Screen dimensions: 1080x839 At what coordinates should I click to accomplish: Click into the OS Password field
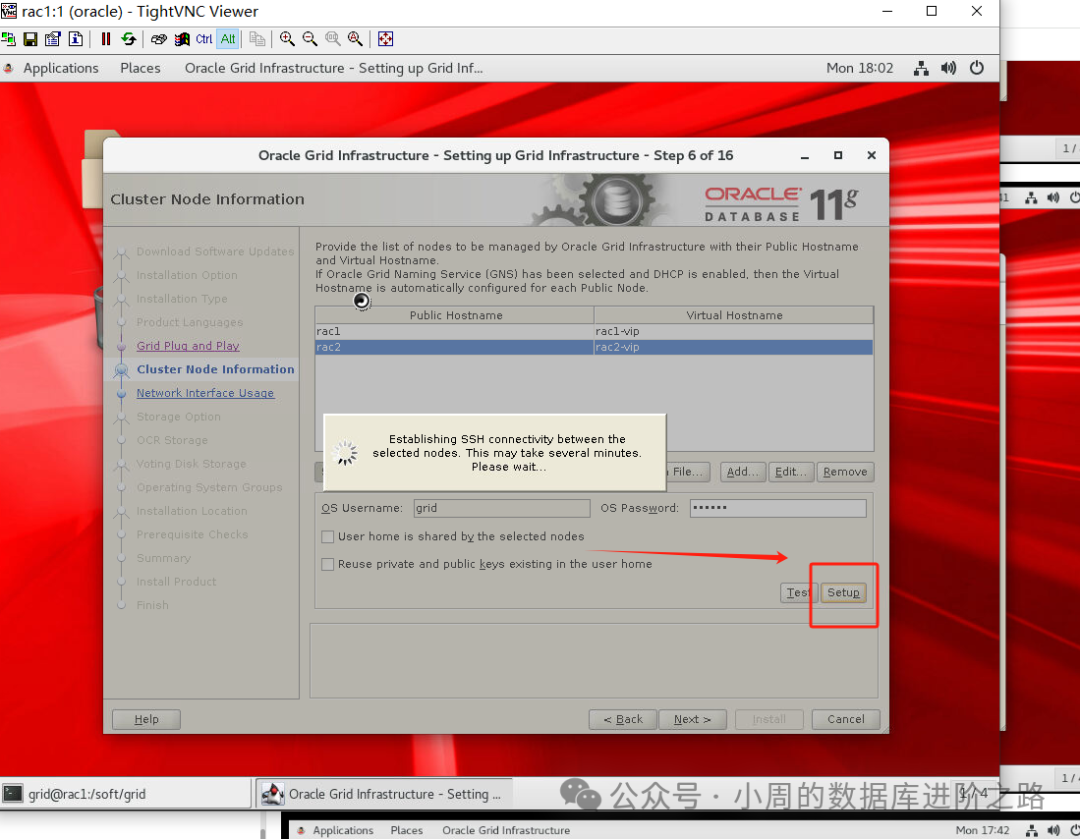pyautogui.click(x=778, y=508)
